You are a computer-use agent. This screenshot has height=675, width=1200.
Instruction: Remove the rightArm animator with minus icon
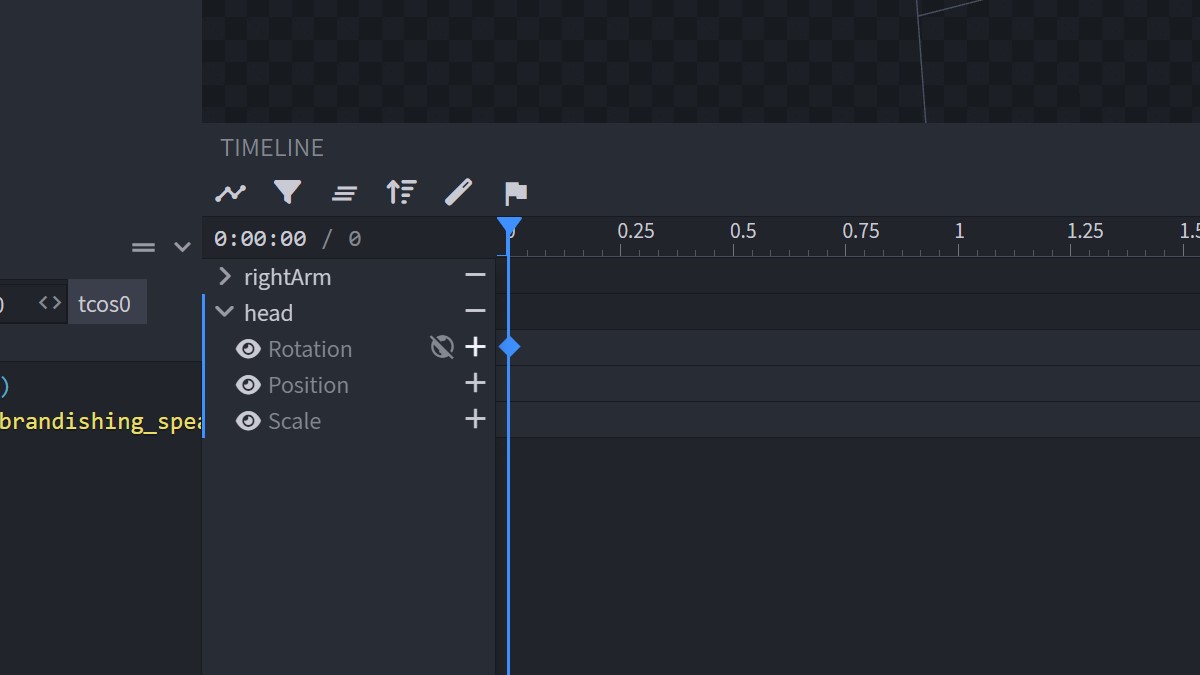tap(475, 275)
